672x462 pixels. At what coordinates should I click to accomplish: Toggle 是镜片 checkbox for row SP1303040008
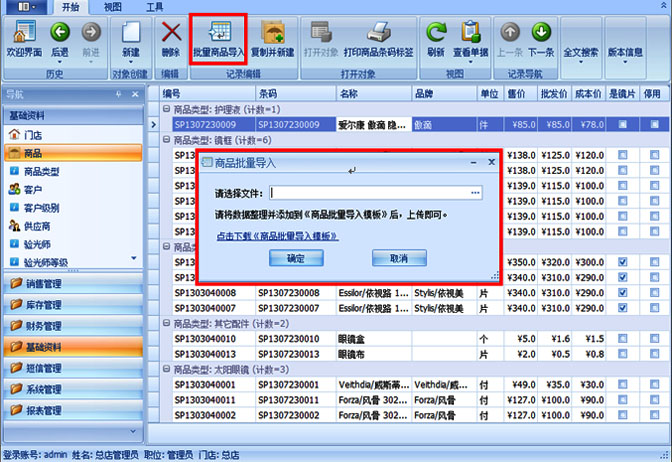(x=622, y=292)
